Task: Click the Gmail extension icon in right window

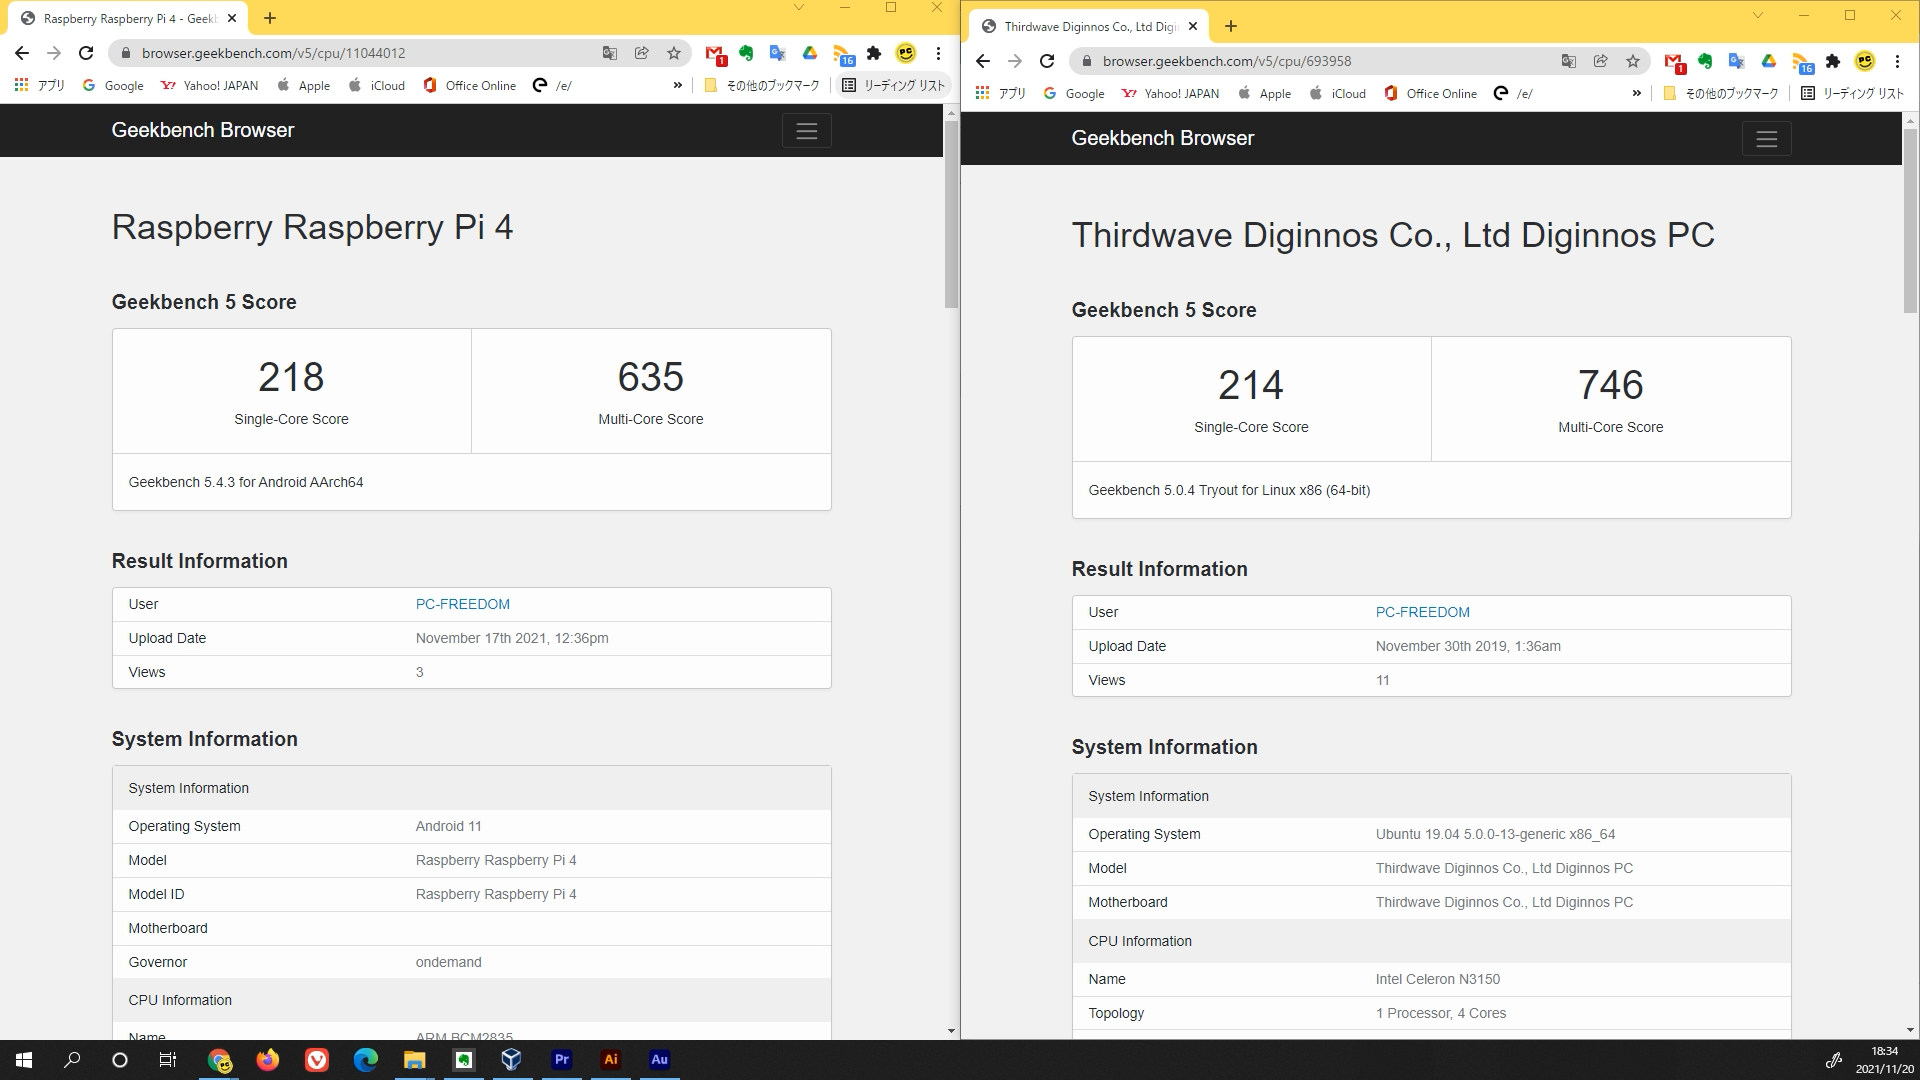Action: pyautogui.click(x=1673, y=61)
